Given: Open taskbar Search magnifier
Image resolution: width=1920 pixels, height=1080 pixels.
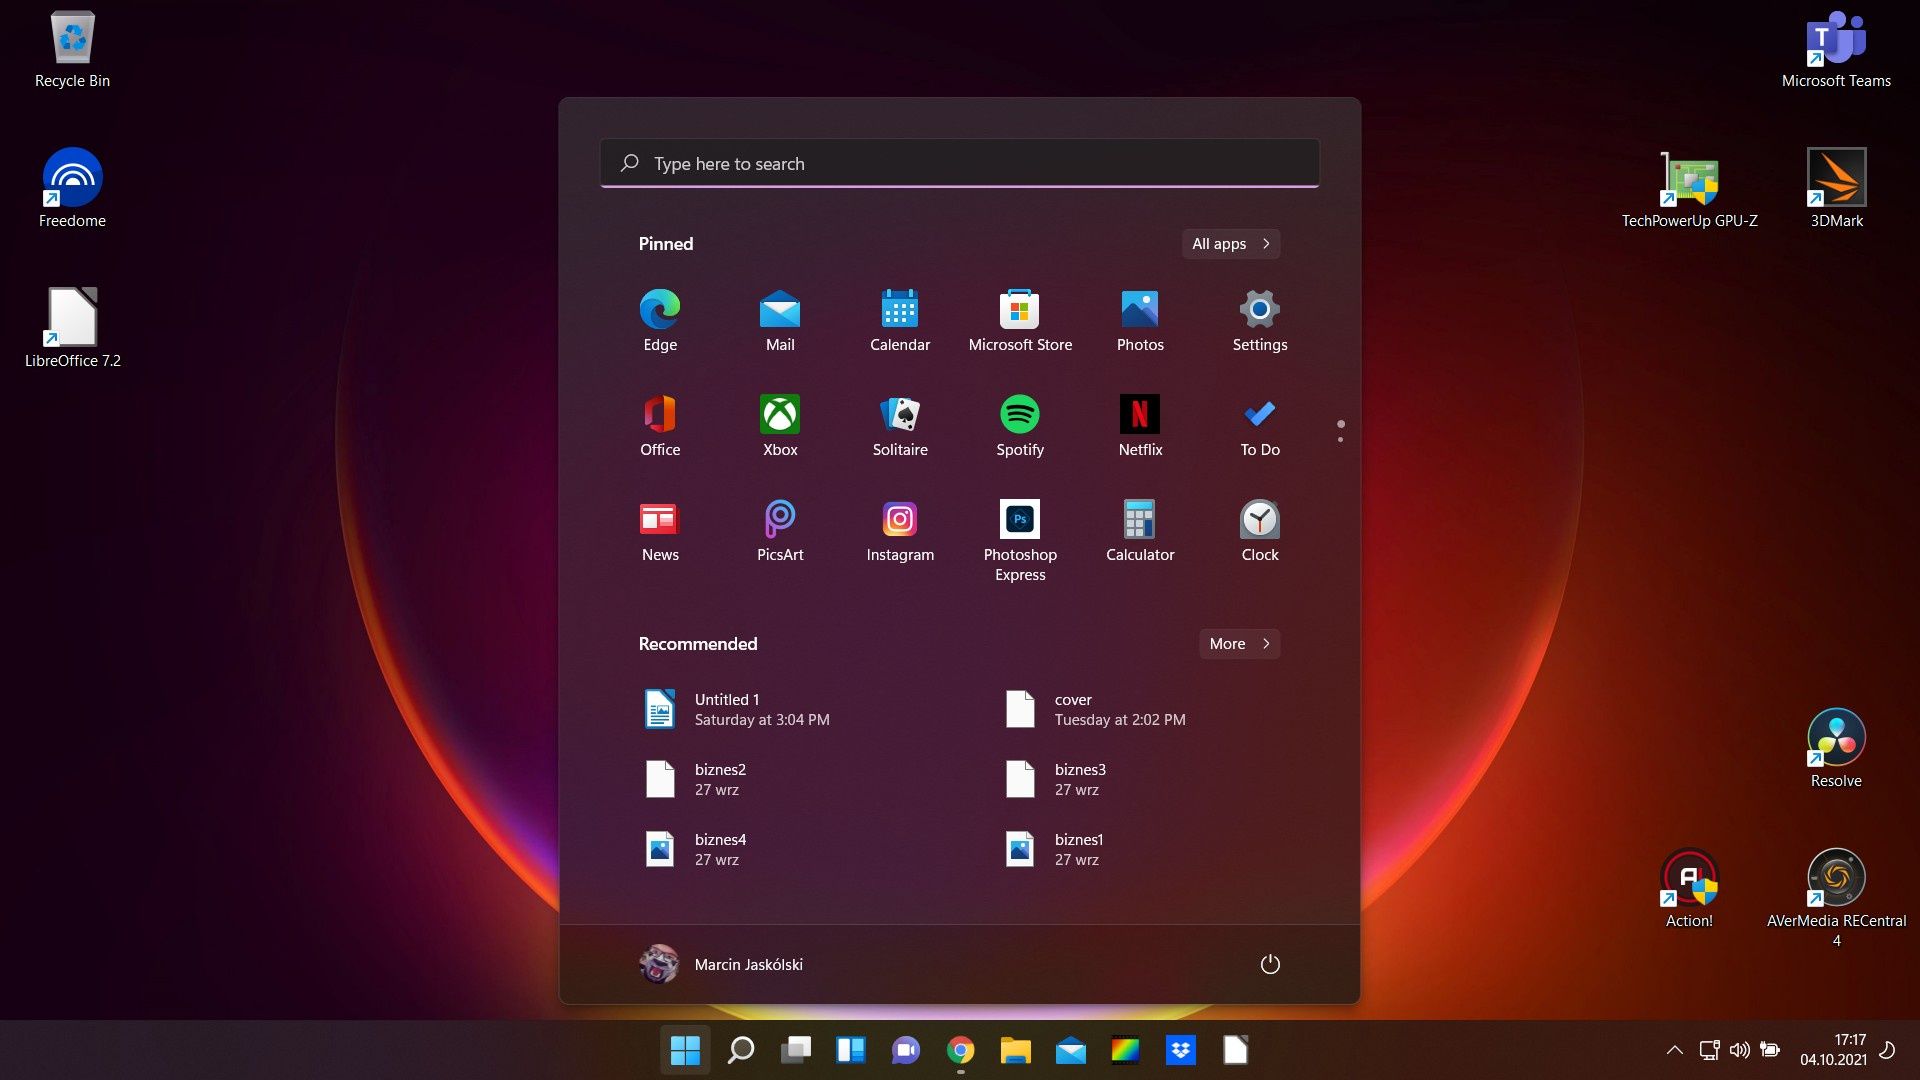Looking at the screenshot, I should 740,1050.
